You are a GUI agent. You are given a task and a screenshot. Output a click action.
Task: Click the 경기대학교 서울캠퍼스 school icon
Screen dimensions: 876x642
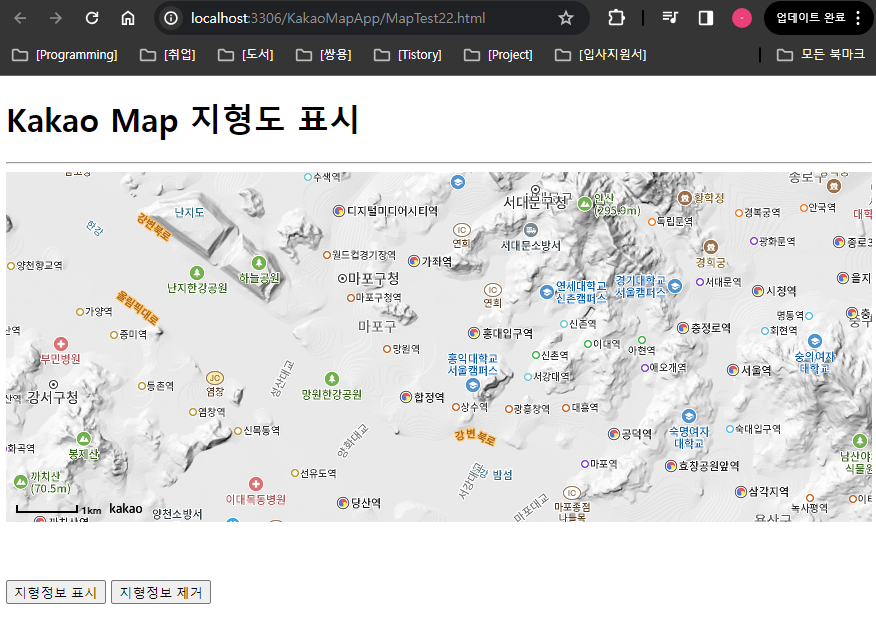pyautogui.click(x=675, y=286)
